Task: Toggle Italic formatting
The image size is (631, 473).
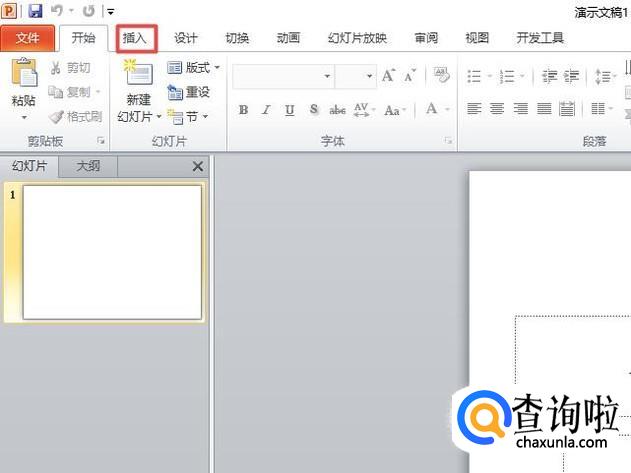Action: coord(266,109)
